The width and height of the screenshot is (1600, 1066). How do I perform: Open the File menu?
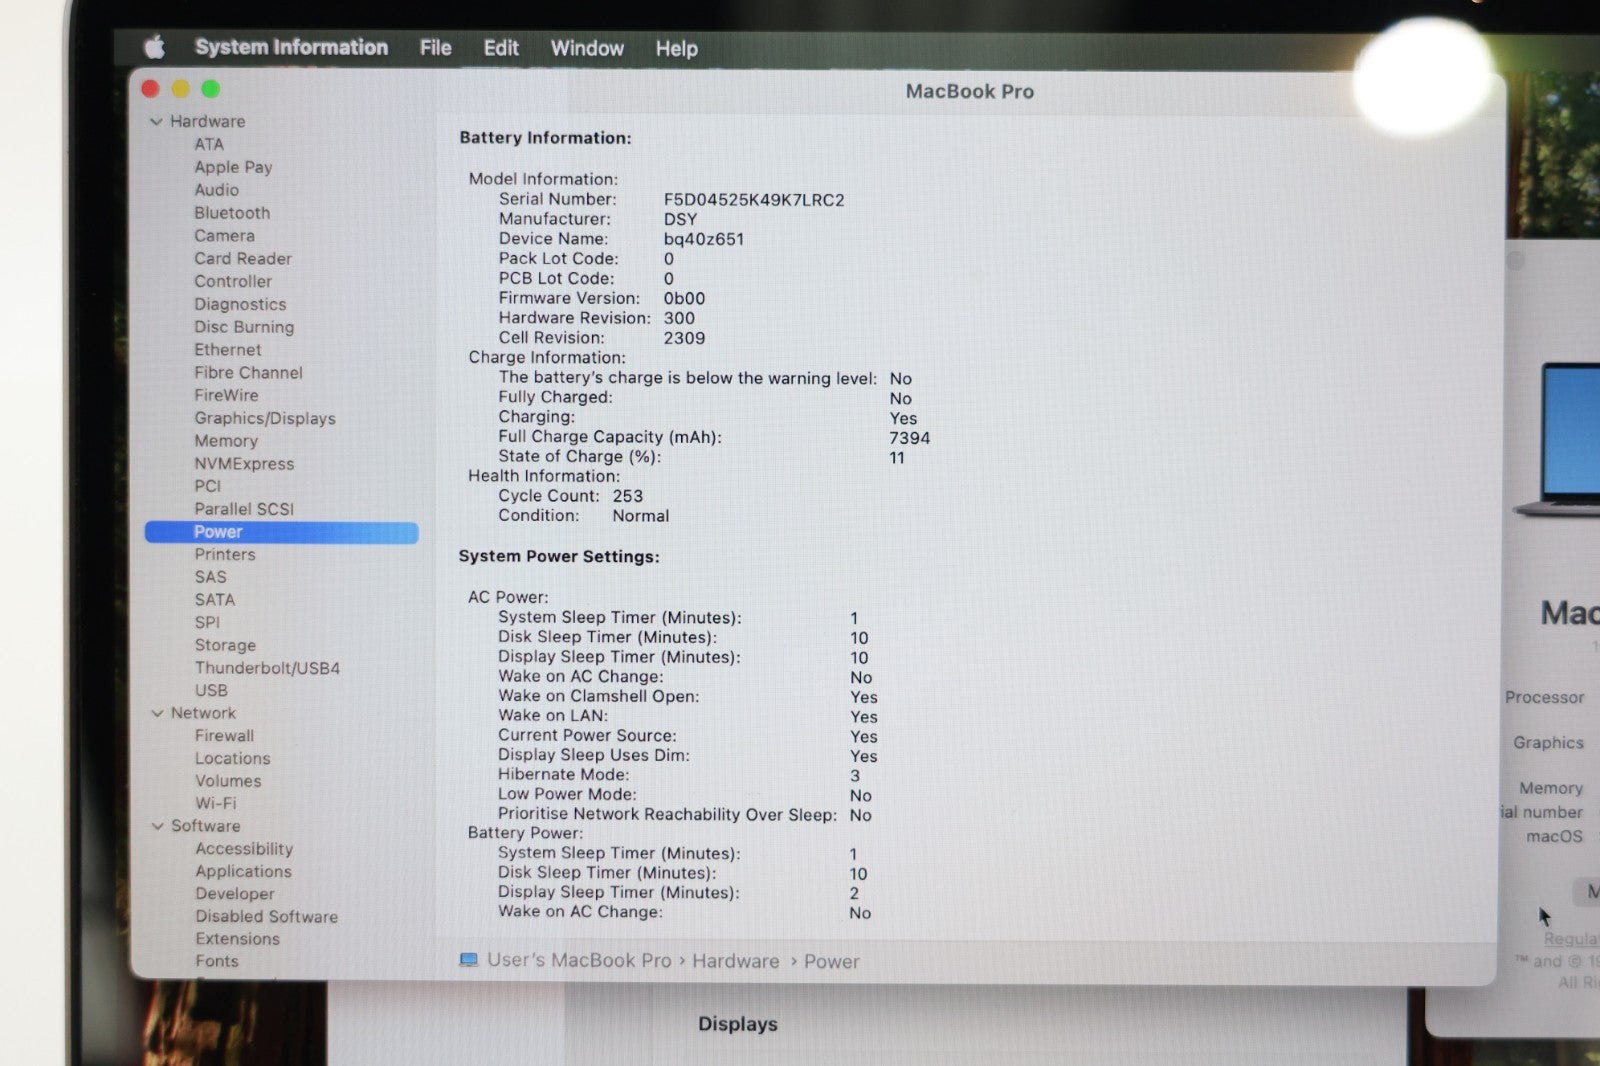[x=435, y=48]
